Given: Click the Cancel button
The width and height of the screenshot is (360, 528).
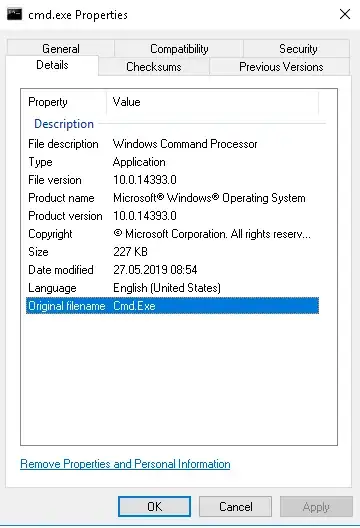Looking at the screenshot, I should [235, 506].
